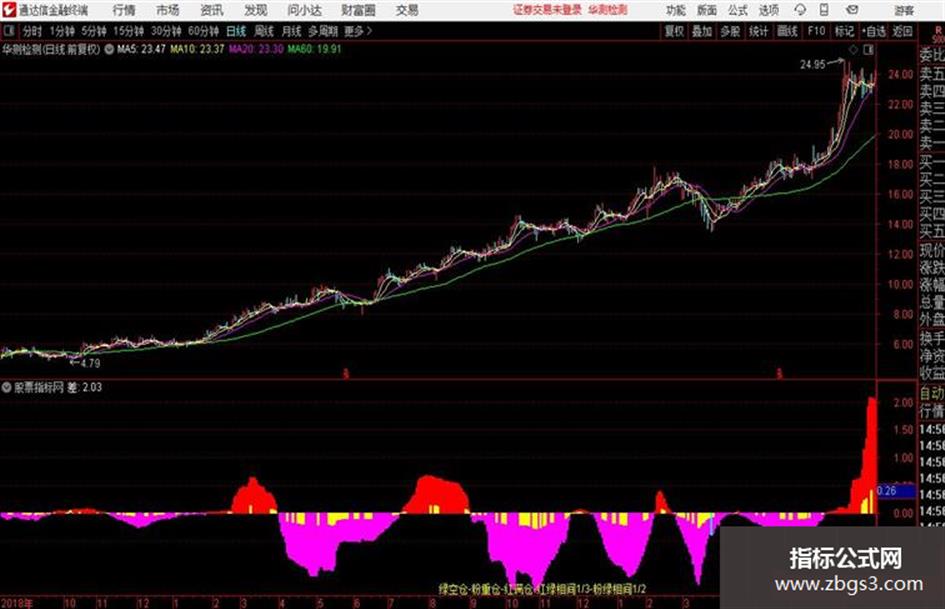Switch to 30分钟 period tab
Screen dimensions: 945x609
click(166, 31)
